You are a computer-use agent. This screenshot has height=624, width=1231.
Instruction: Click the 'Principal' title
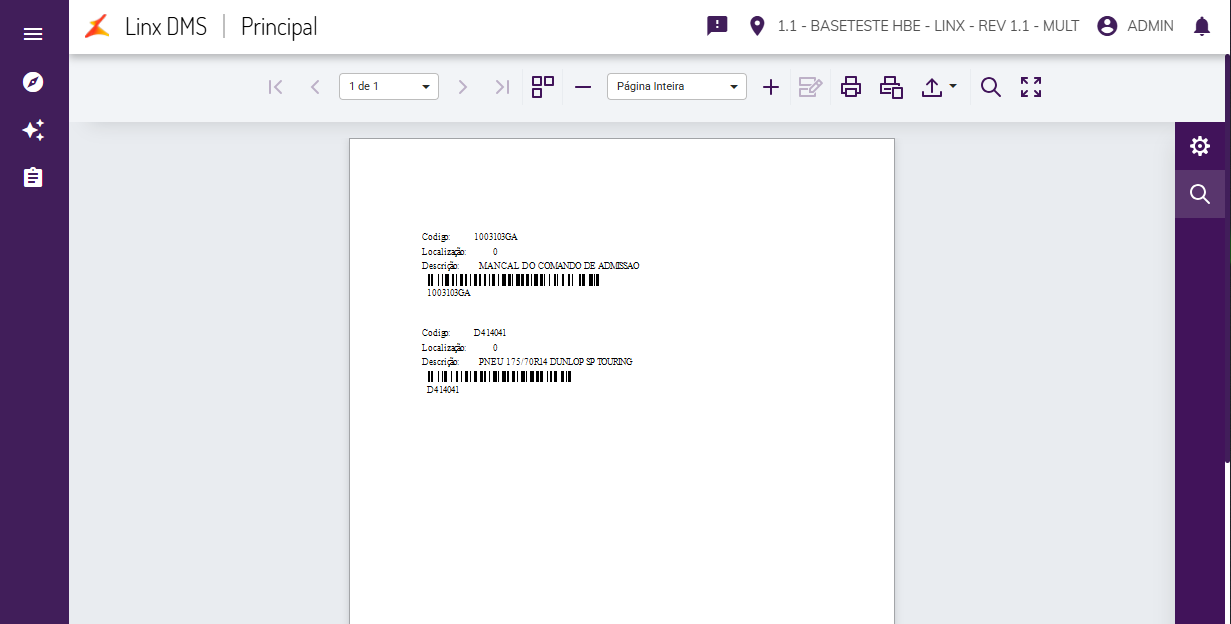click(x=279, y=27)
